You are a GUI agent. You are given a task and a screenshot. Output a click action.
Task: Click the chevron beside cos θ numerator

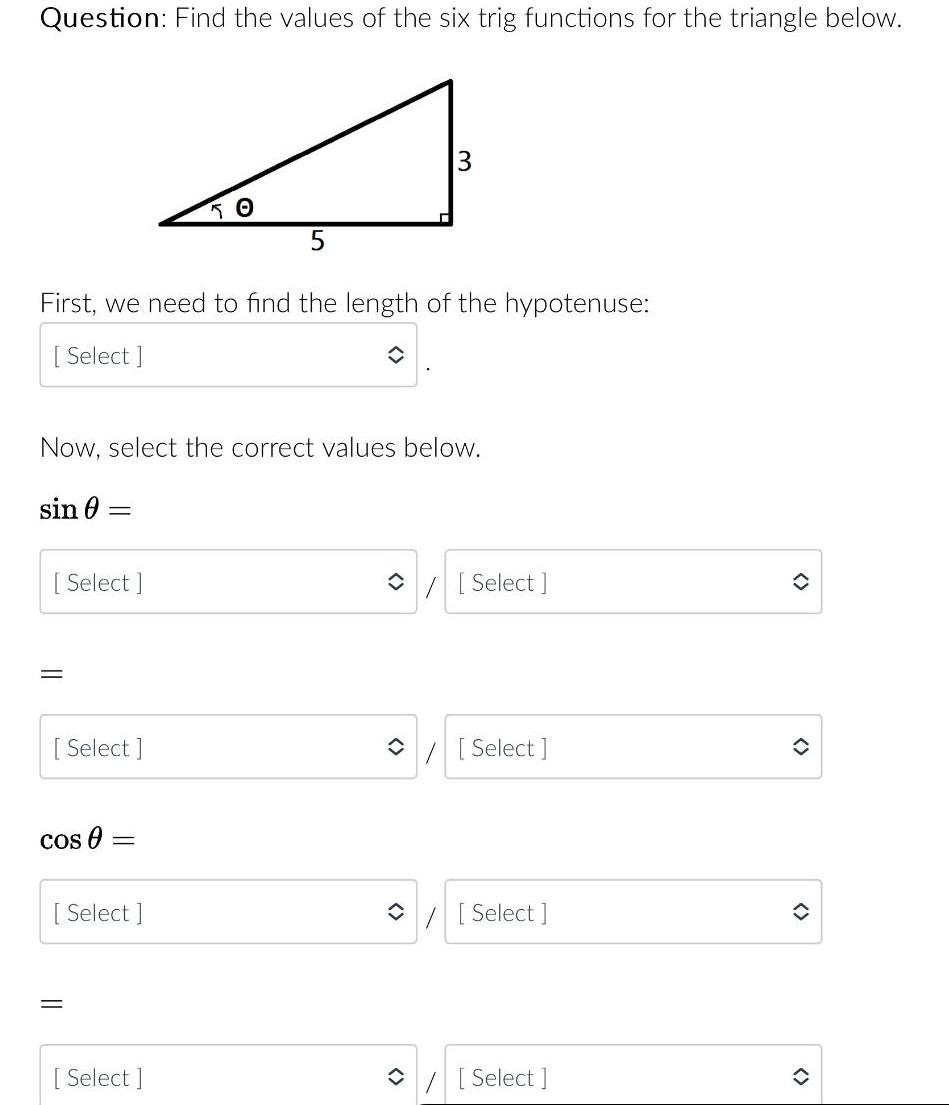point(397,911)
